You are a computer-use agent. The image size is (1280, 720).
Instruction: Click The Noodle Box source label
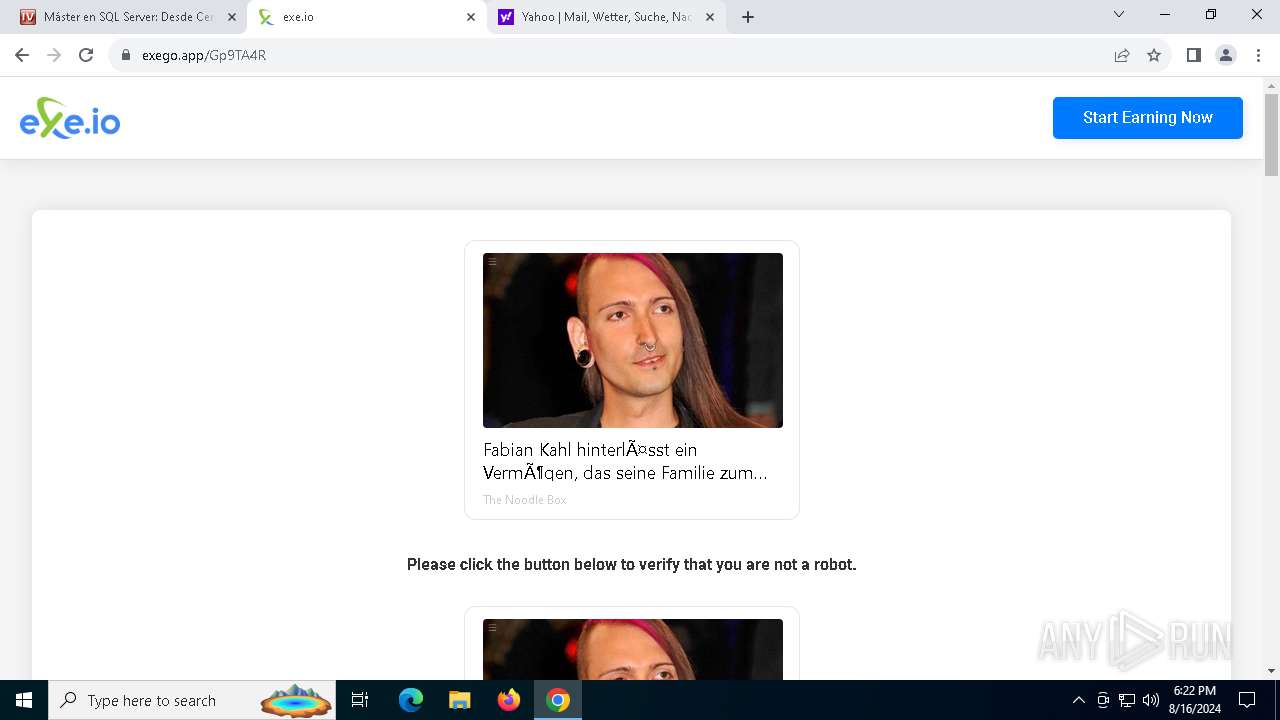point(525,500)
